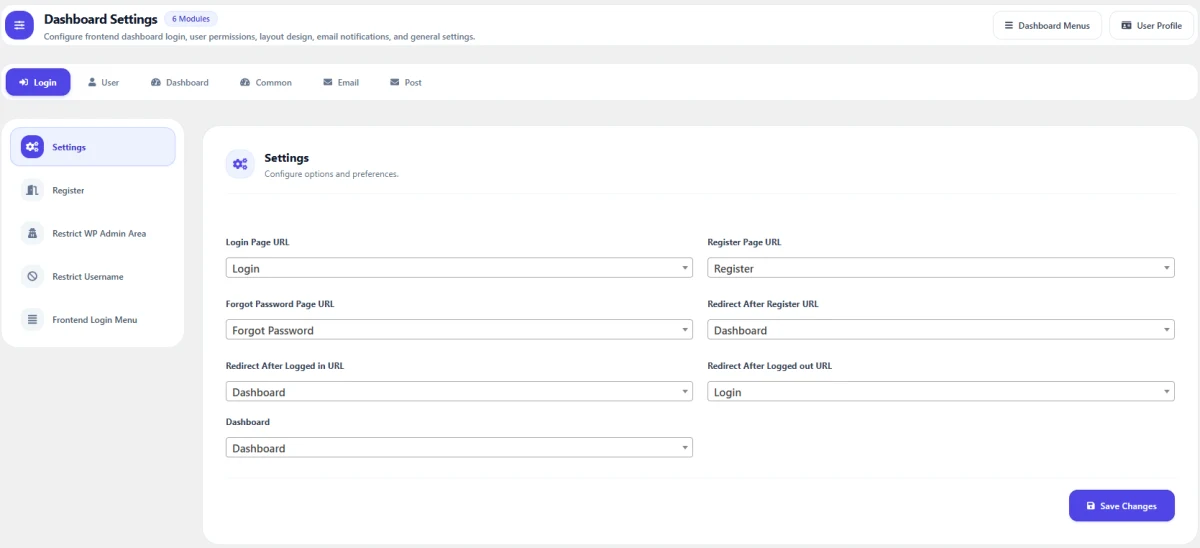Open the Login Page URL dropdown
Image resolution: width=1200 pixels, height=548 pixels.
point(459,268)
